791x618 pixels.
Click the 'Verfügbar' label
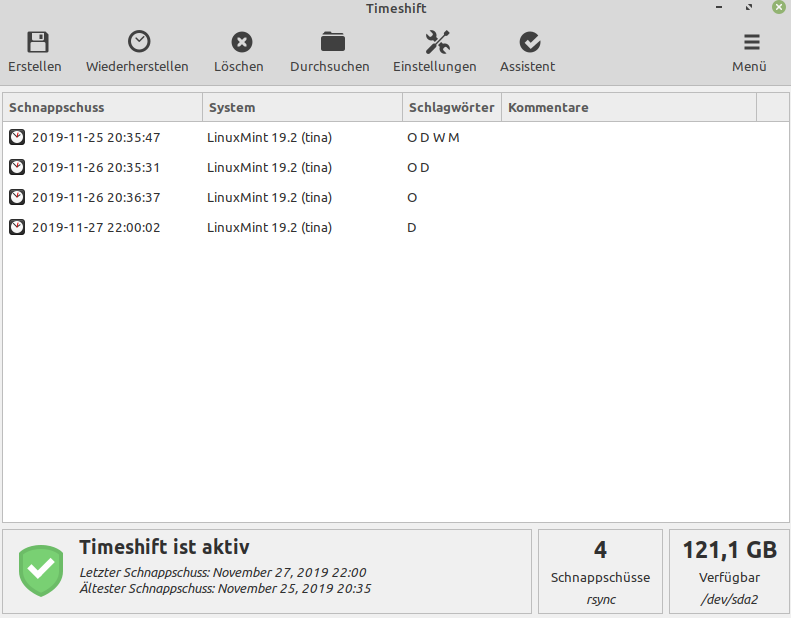click(x=729, y=578)
